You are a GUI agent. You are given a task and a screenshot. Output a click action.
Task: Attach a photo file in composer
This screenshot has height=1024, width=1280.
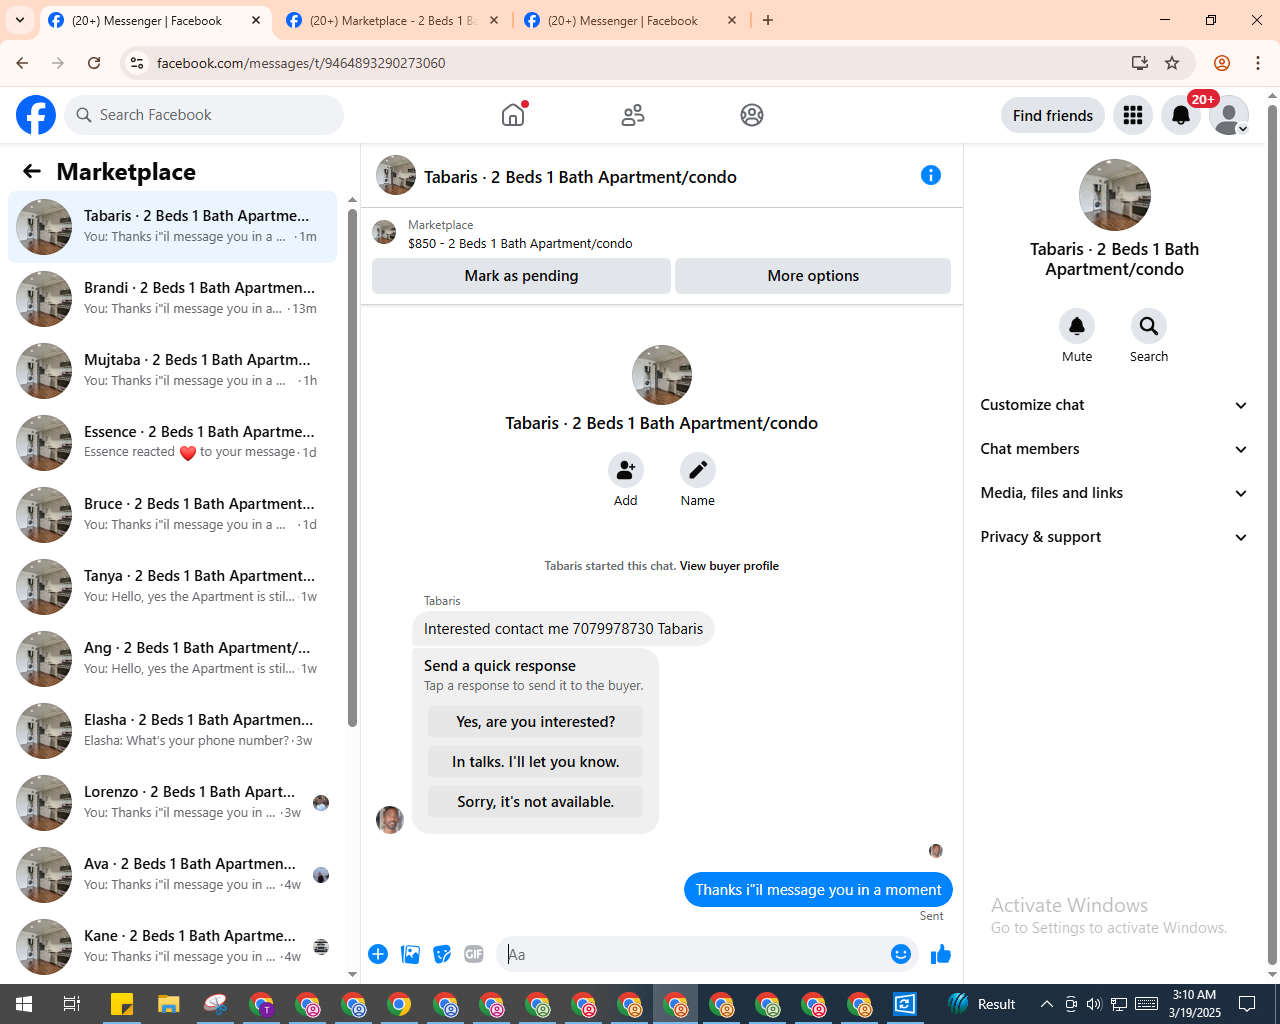(410, 954)
